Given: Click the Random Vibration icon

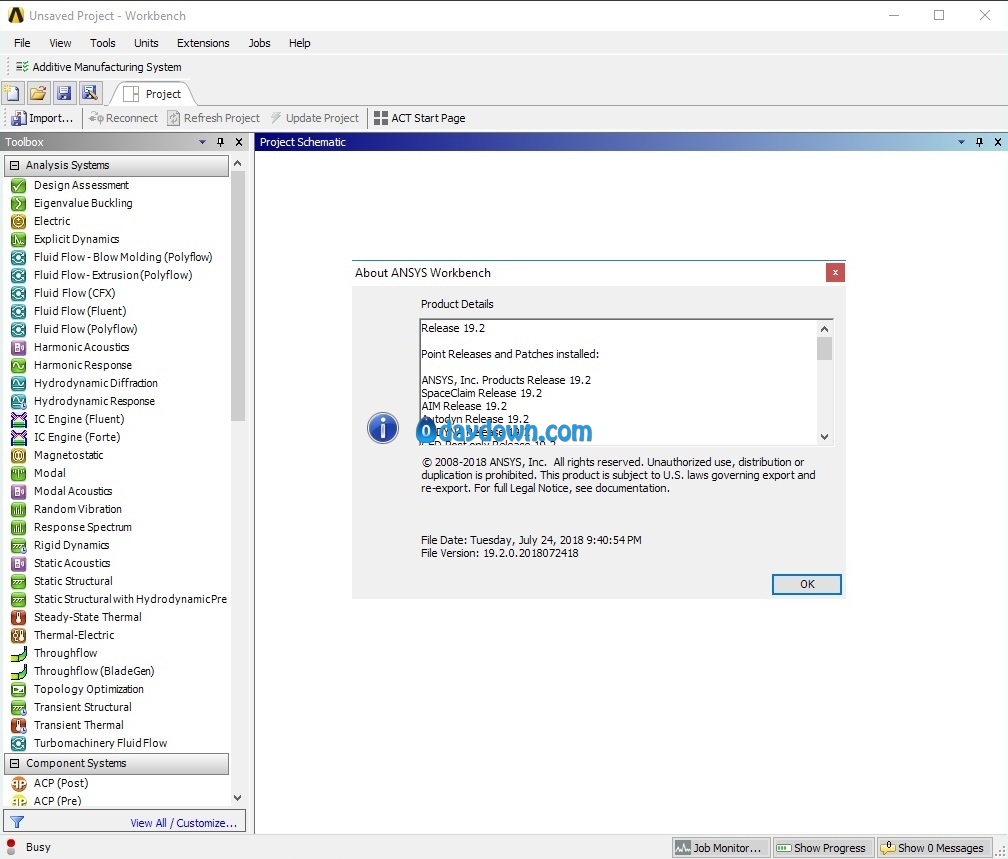Looking at the screenshot, I should 19,509.
